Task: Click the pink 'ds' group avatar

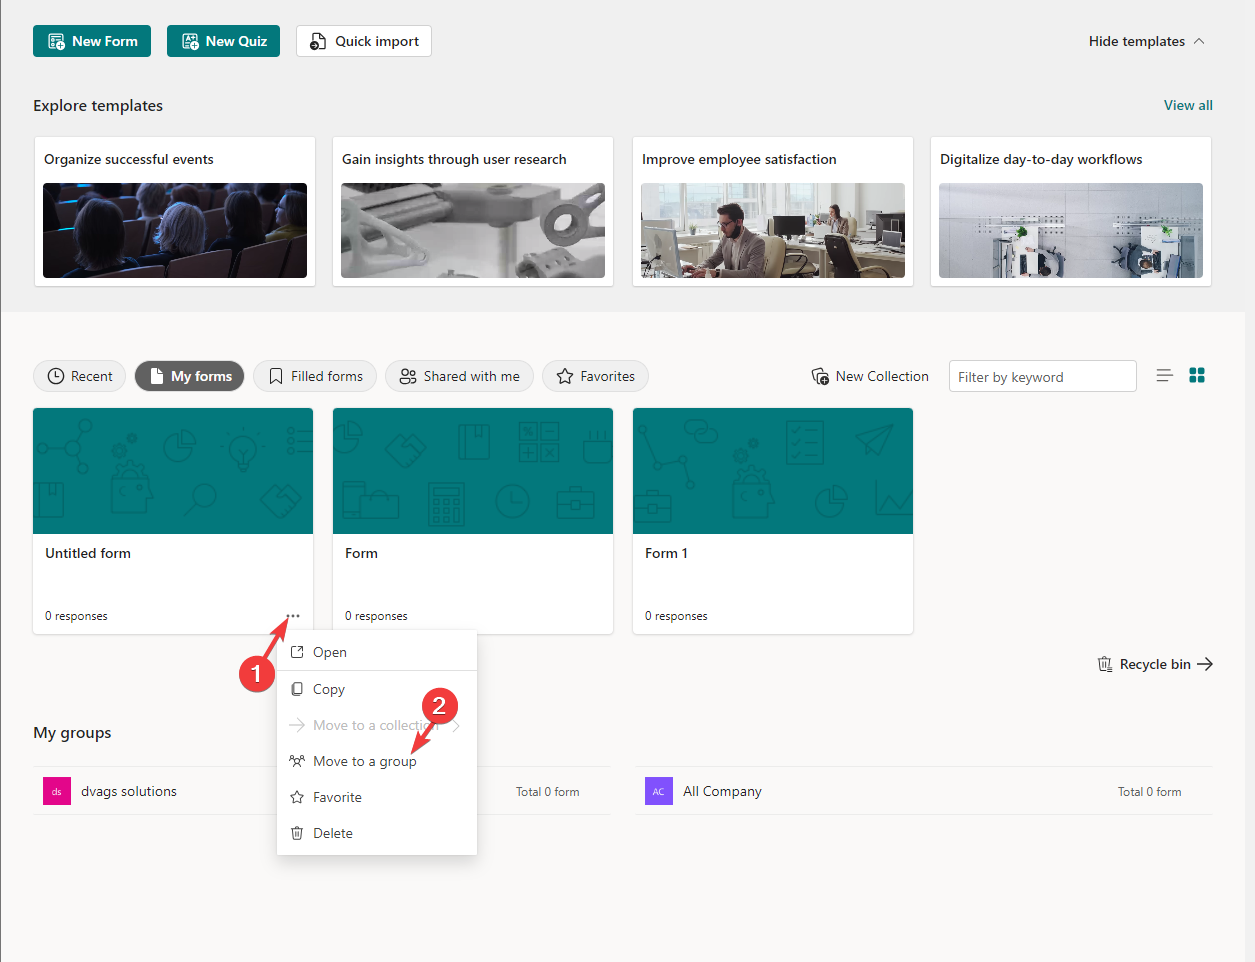Action: (x=57, y=791)
